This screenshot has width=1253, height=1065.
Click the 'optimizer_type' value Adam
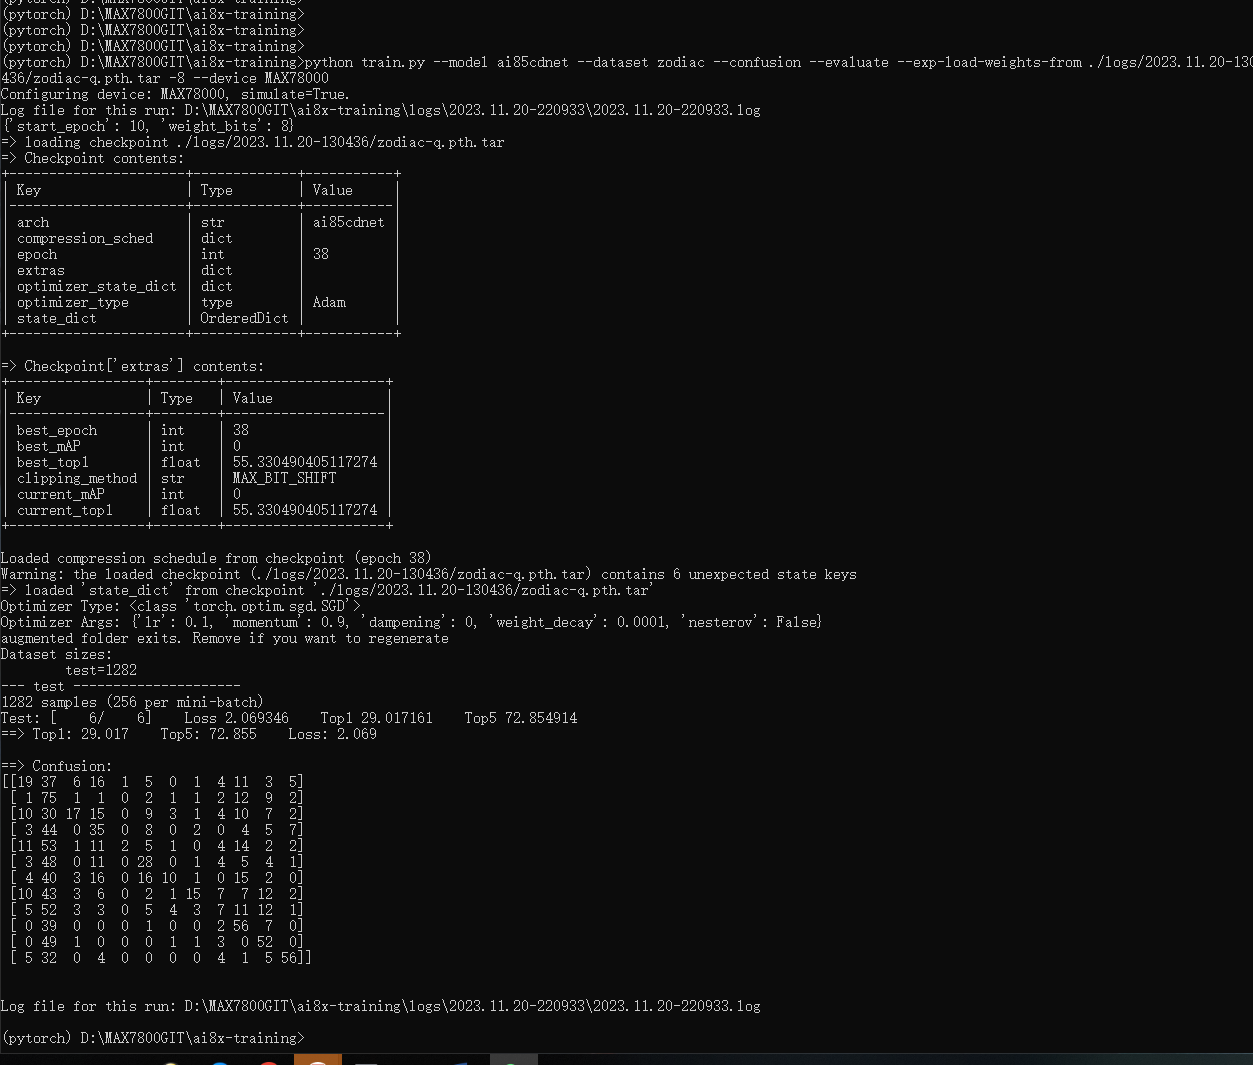tap(329, 302)
